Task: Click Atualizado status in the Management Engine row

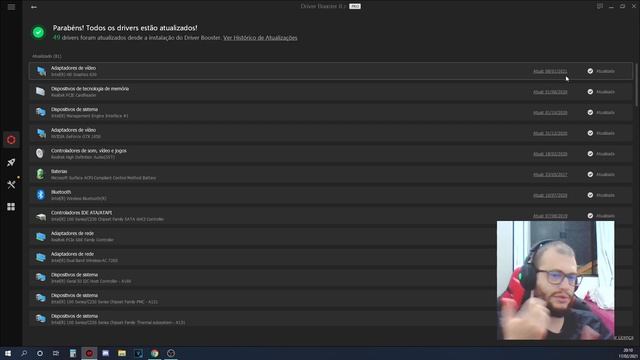Action: [601, 112]
